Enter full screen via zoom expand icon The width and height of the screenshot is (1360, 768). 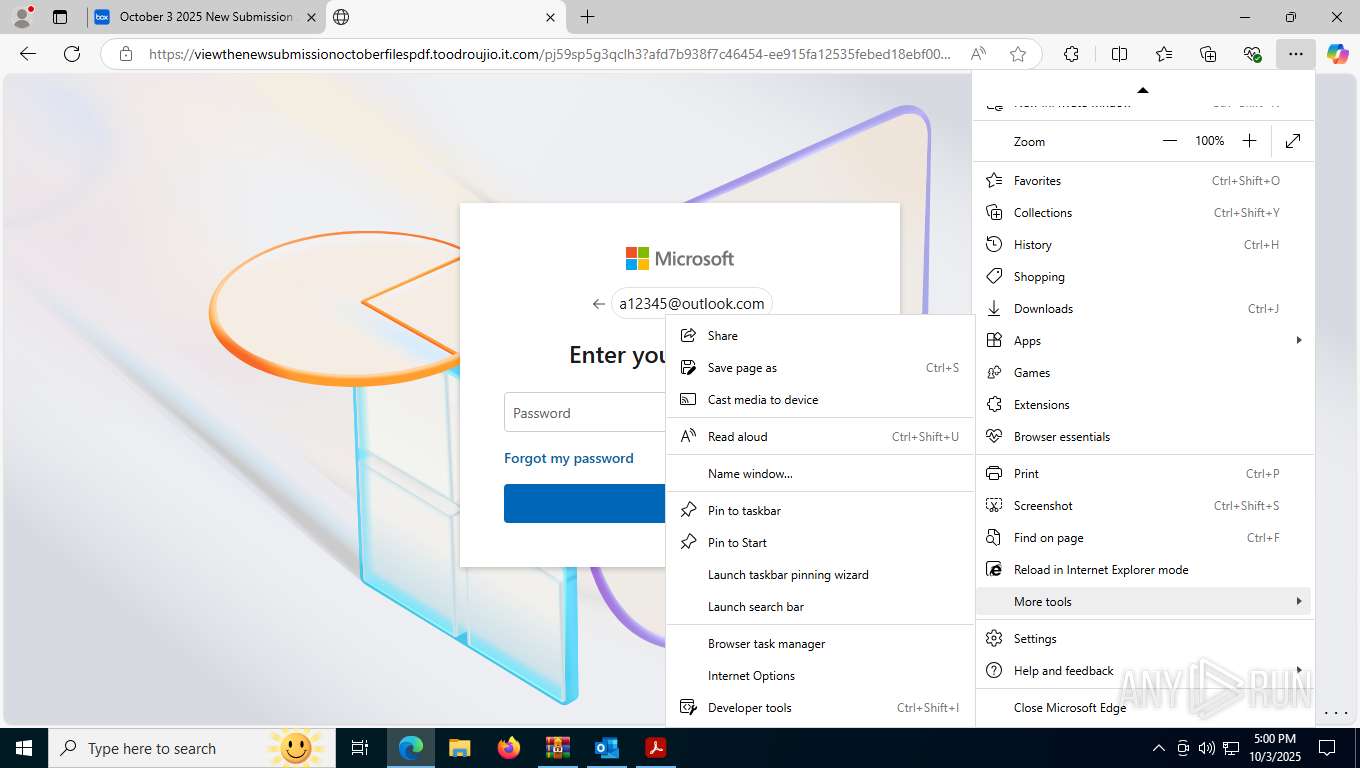click(x=1293, y=141)
